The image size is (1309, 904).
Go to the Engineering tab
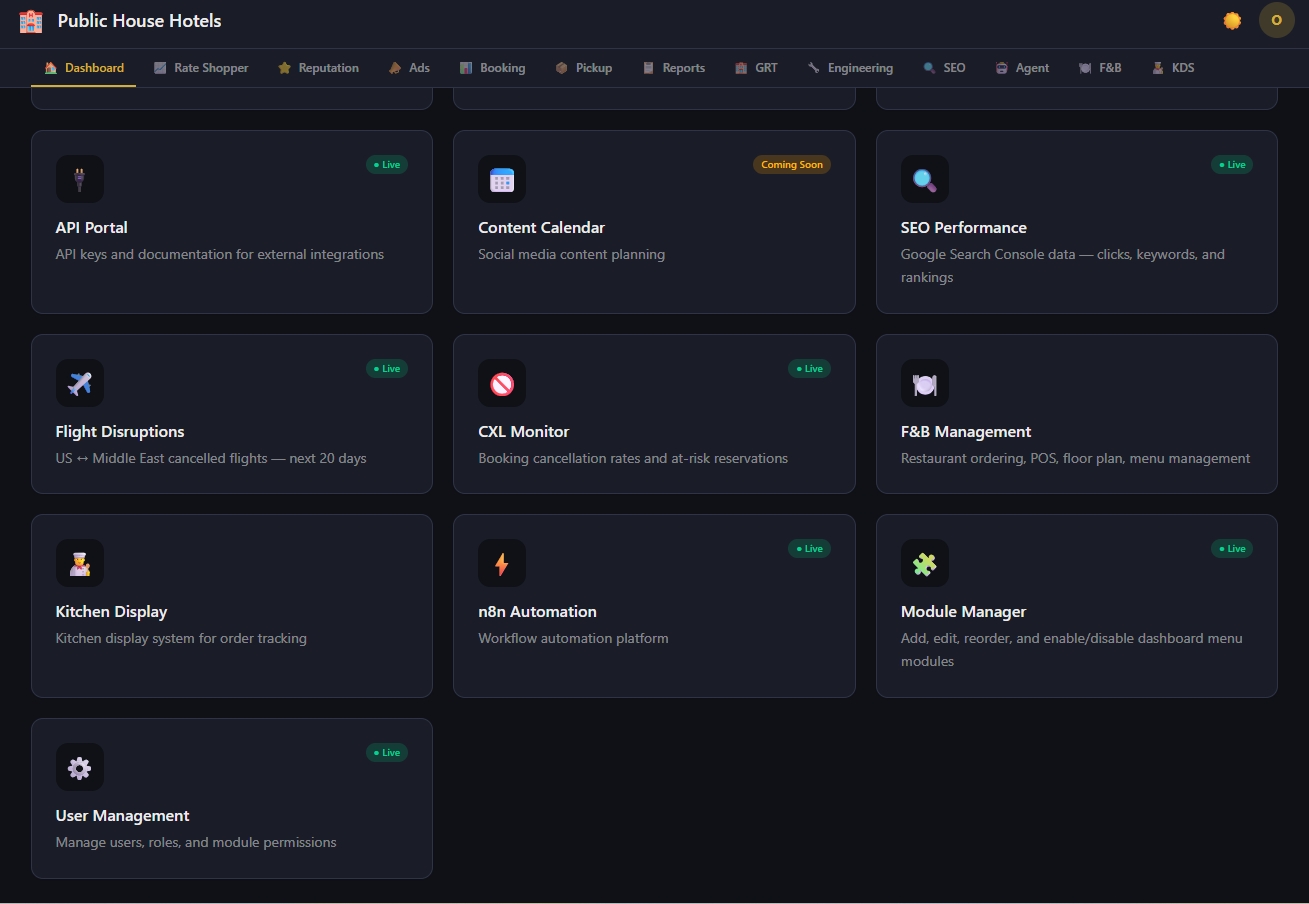click(850, 68)
